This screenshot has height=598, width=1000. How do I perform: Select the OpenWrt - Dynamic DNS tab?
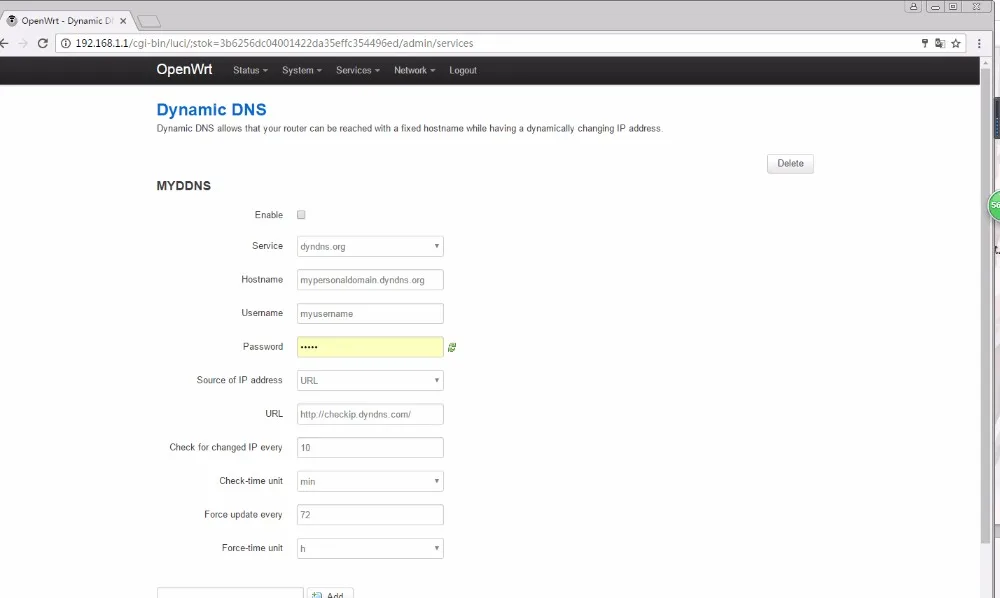67,20
